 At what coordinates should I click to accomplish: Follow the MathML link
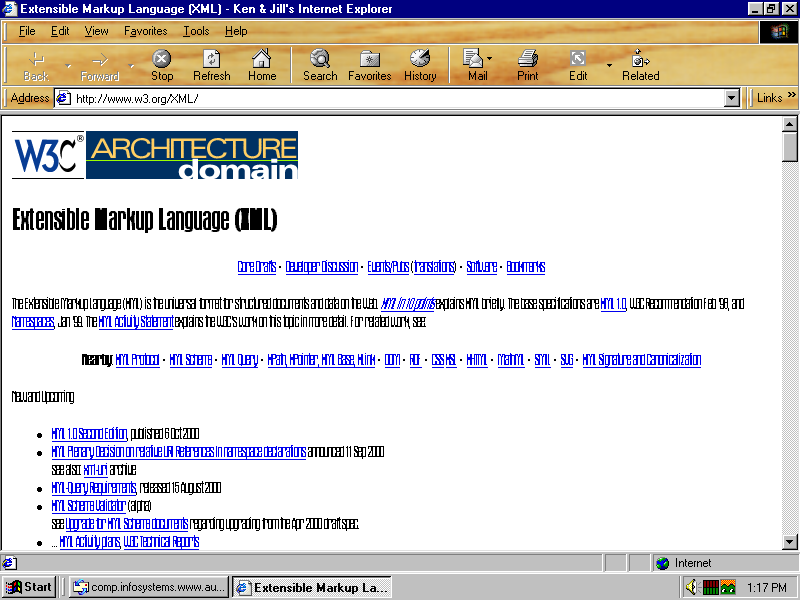point(511,360)
